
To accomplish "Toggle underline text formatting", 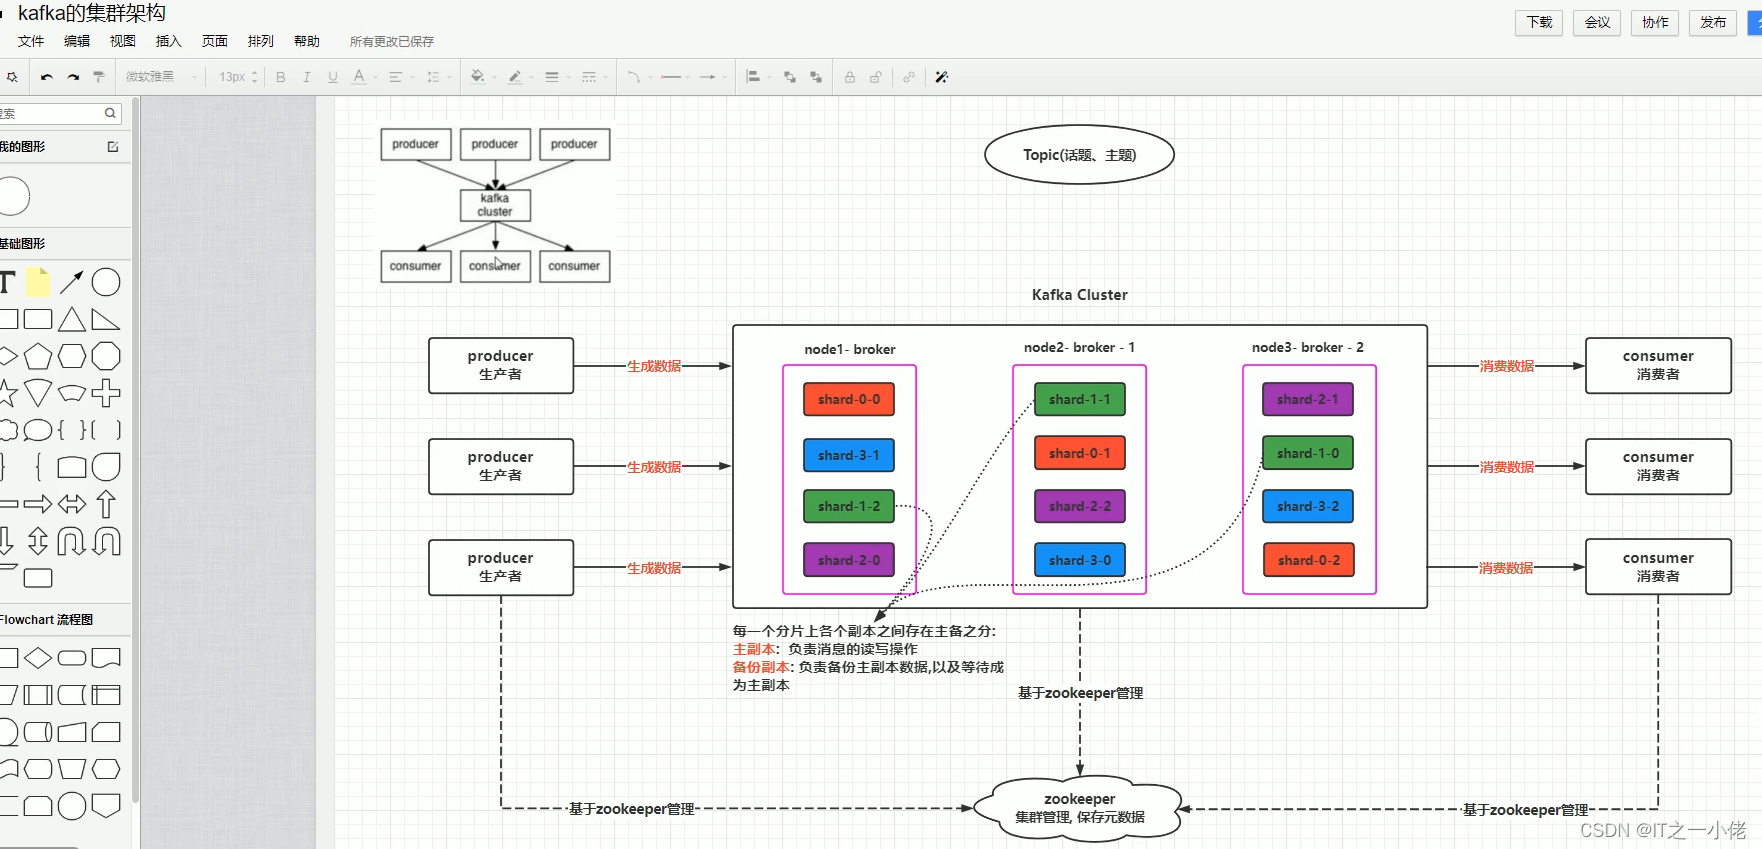I will pos(333,77).
